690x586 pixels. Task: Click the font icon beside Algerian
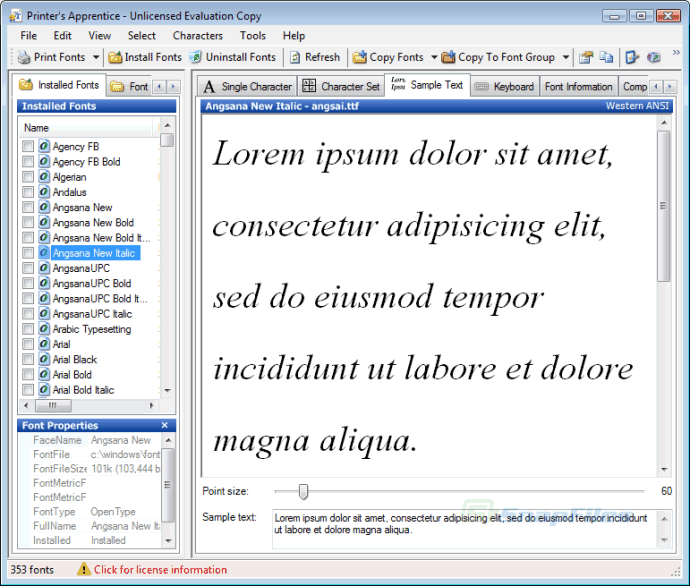(44, 177)
